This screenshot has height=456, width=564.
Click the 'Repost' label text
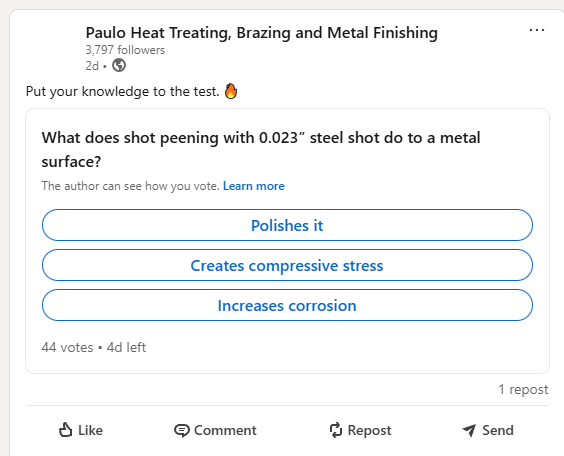pos(369,431)
